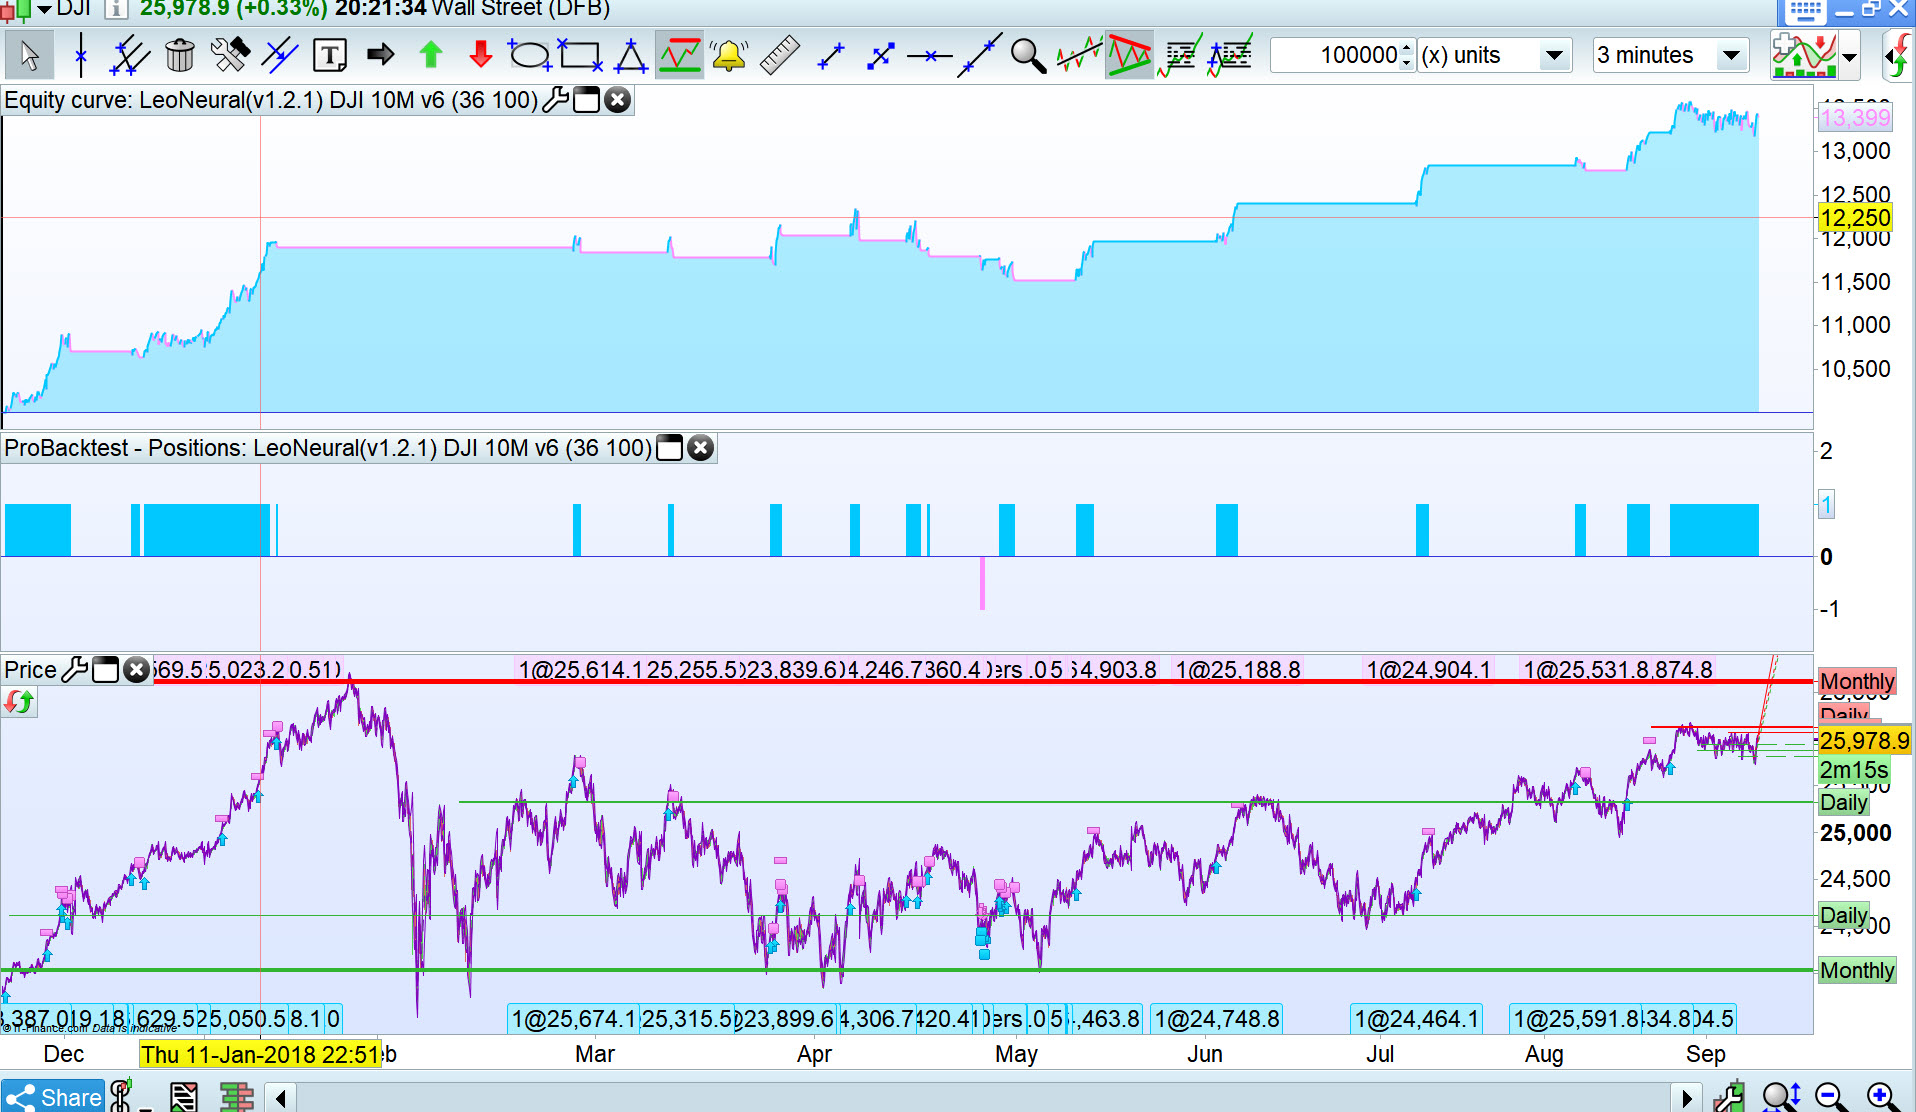Open the 3 minutes timeframe dropdown
This screenshot has height=1112, width=1916.
point(1670,55)
